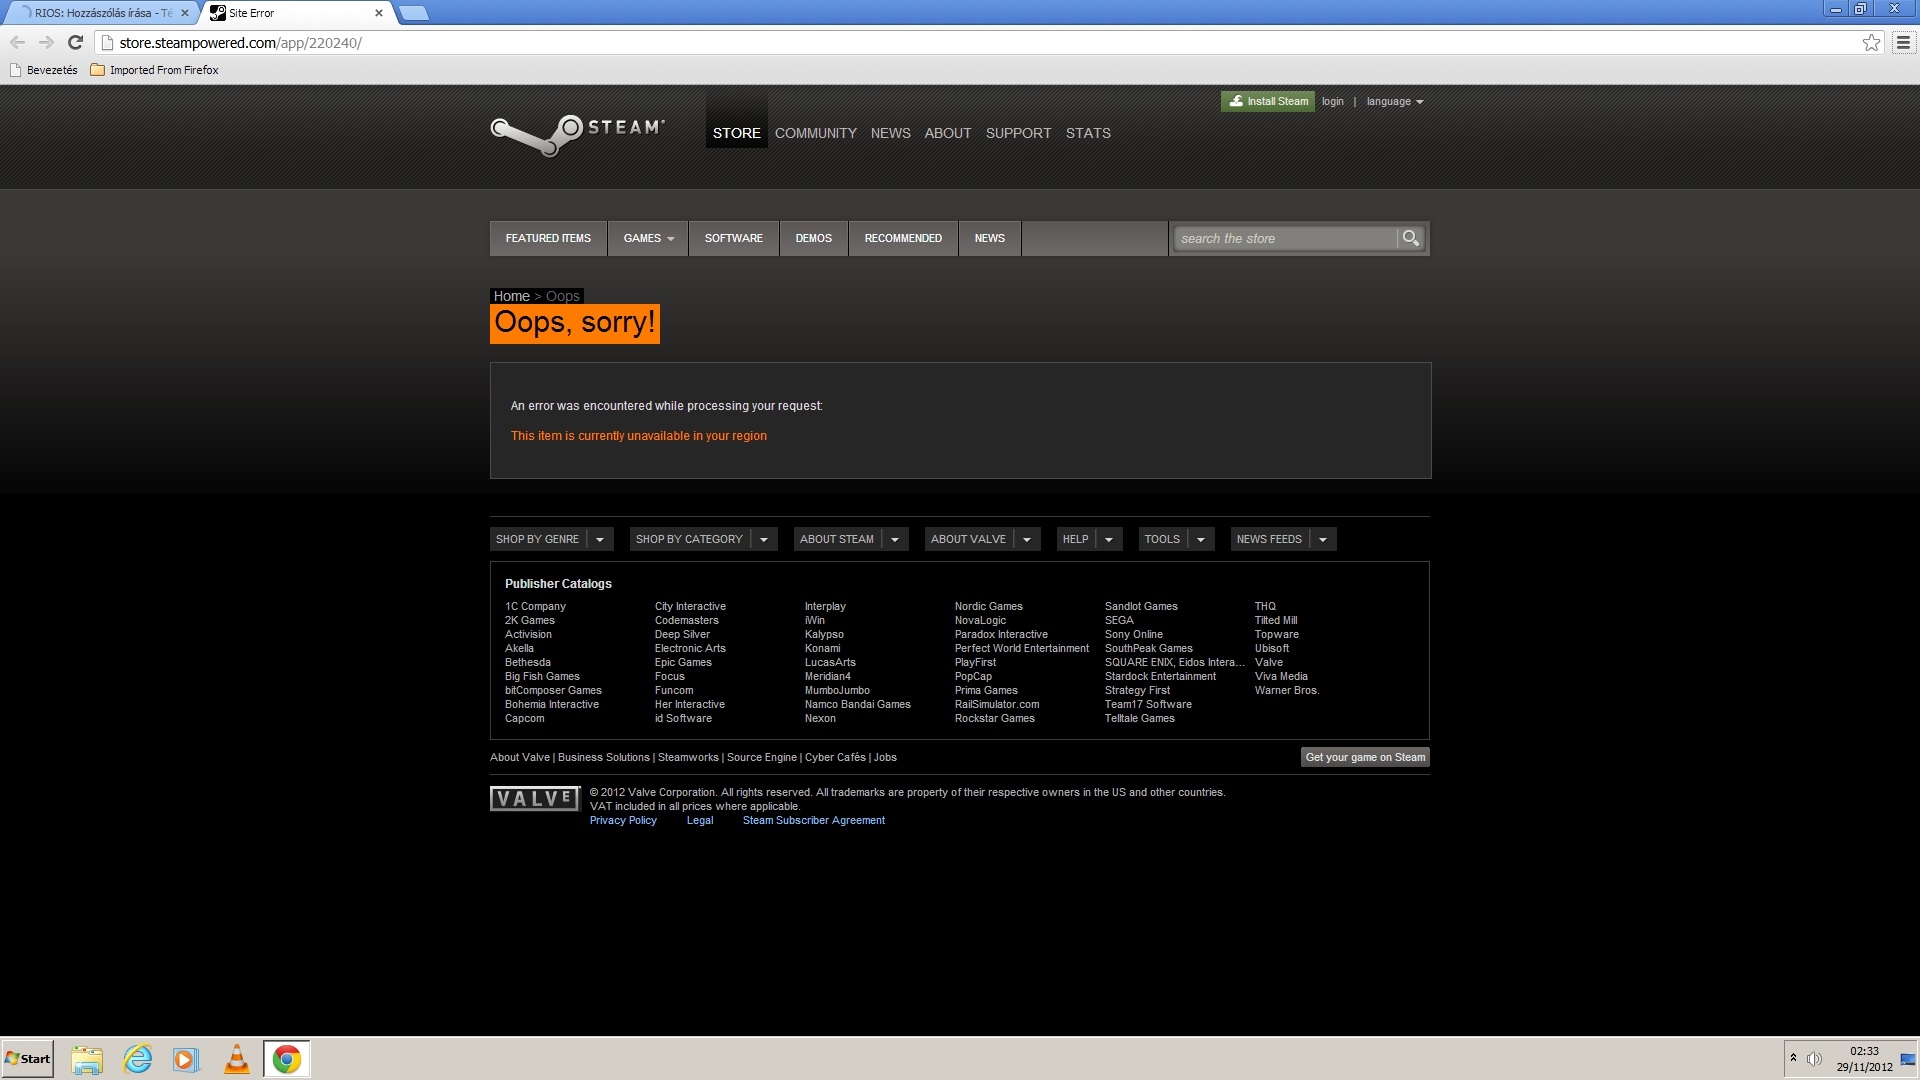Close the Site Error tab

(379, 13)
